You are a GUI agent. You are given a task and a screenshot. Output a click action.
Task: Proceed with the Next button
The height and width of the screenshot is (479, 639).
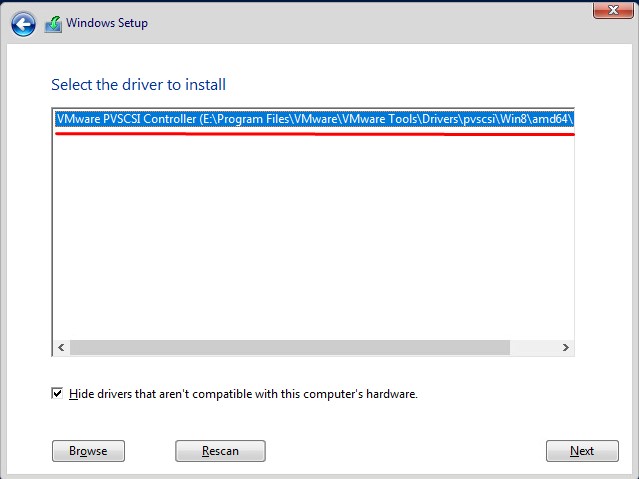pos(582,450)
